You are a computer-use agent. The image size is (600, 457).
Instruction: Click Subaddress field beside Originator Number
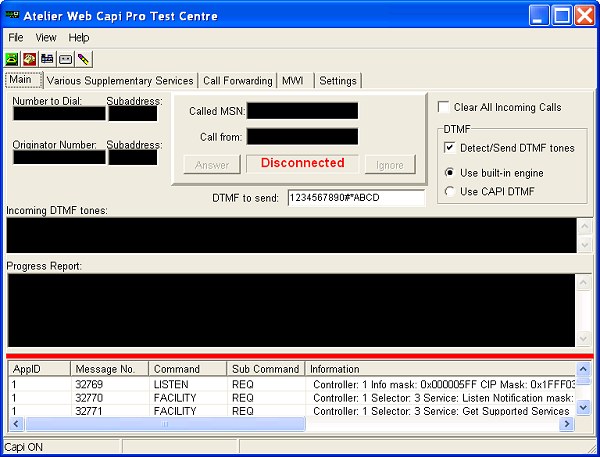point(133,157)
